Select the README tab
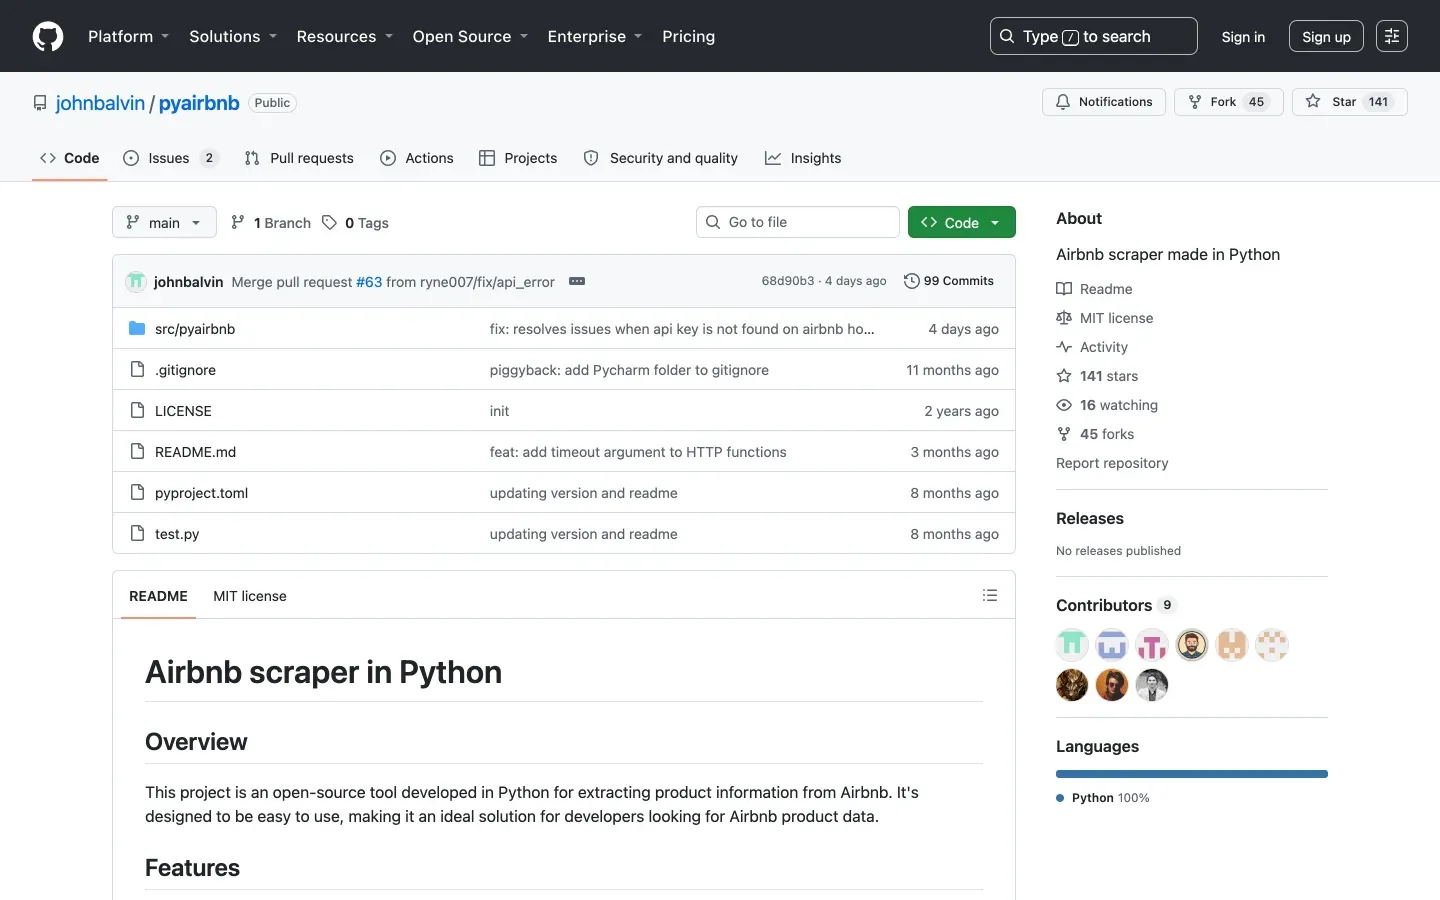 (158, 596)
